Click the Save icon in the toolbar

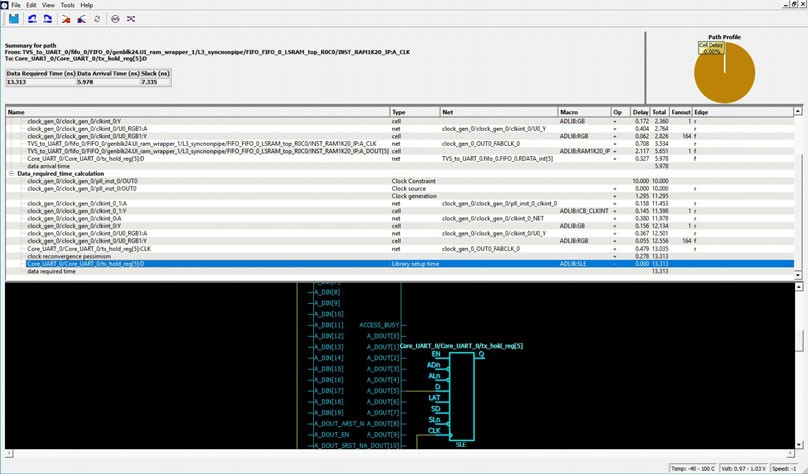[x=14, y=19]
